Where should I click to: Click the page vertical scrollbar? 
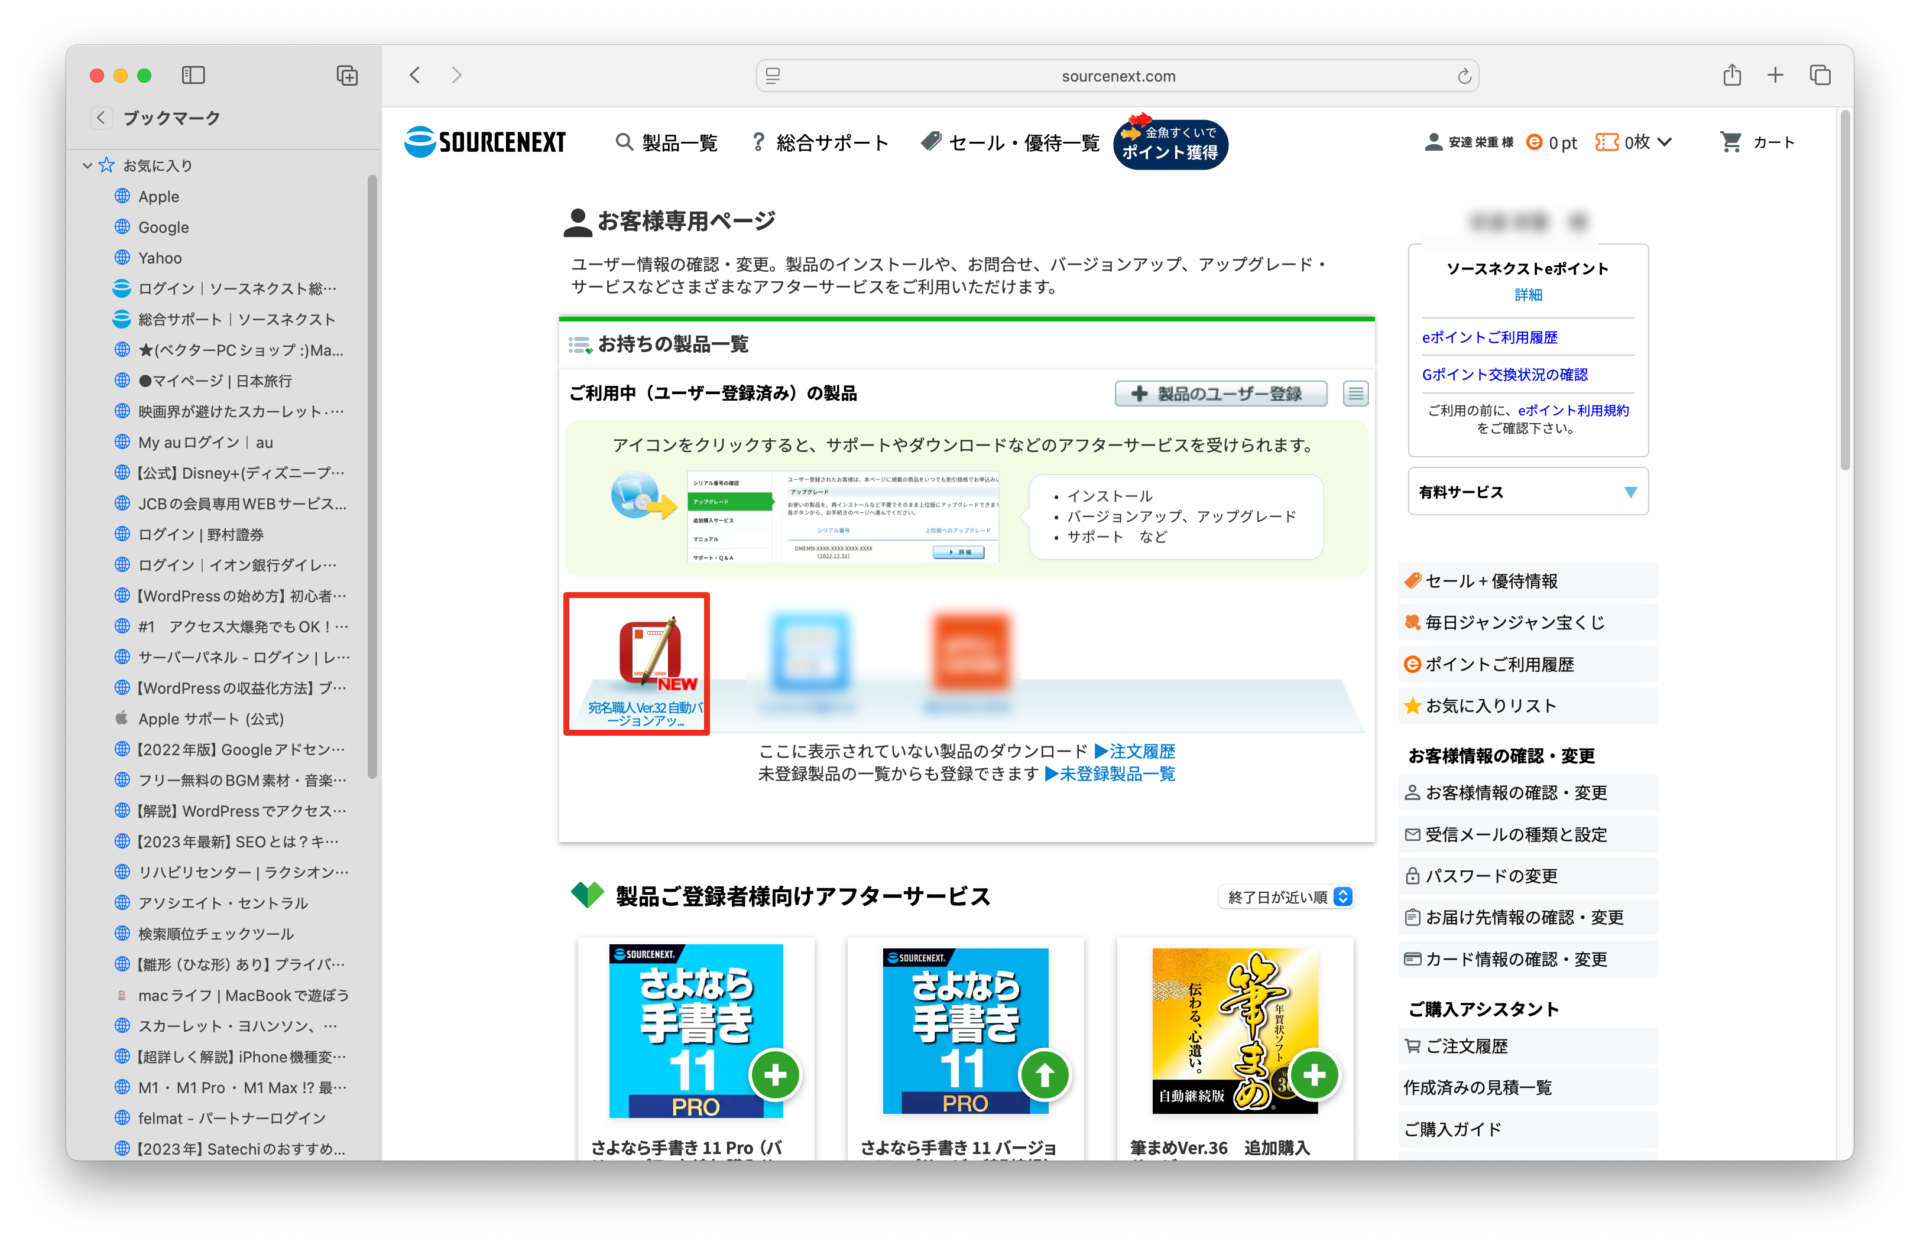(1846, 290)
